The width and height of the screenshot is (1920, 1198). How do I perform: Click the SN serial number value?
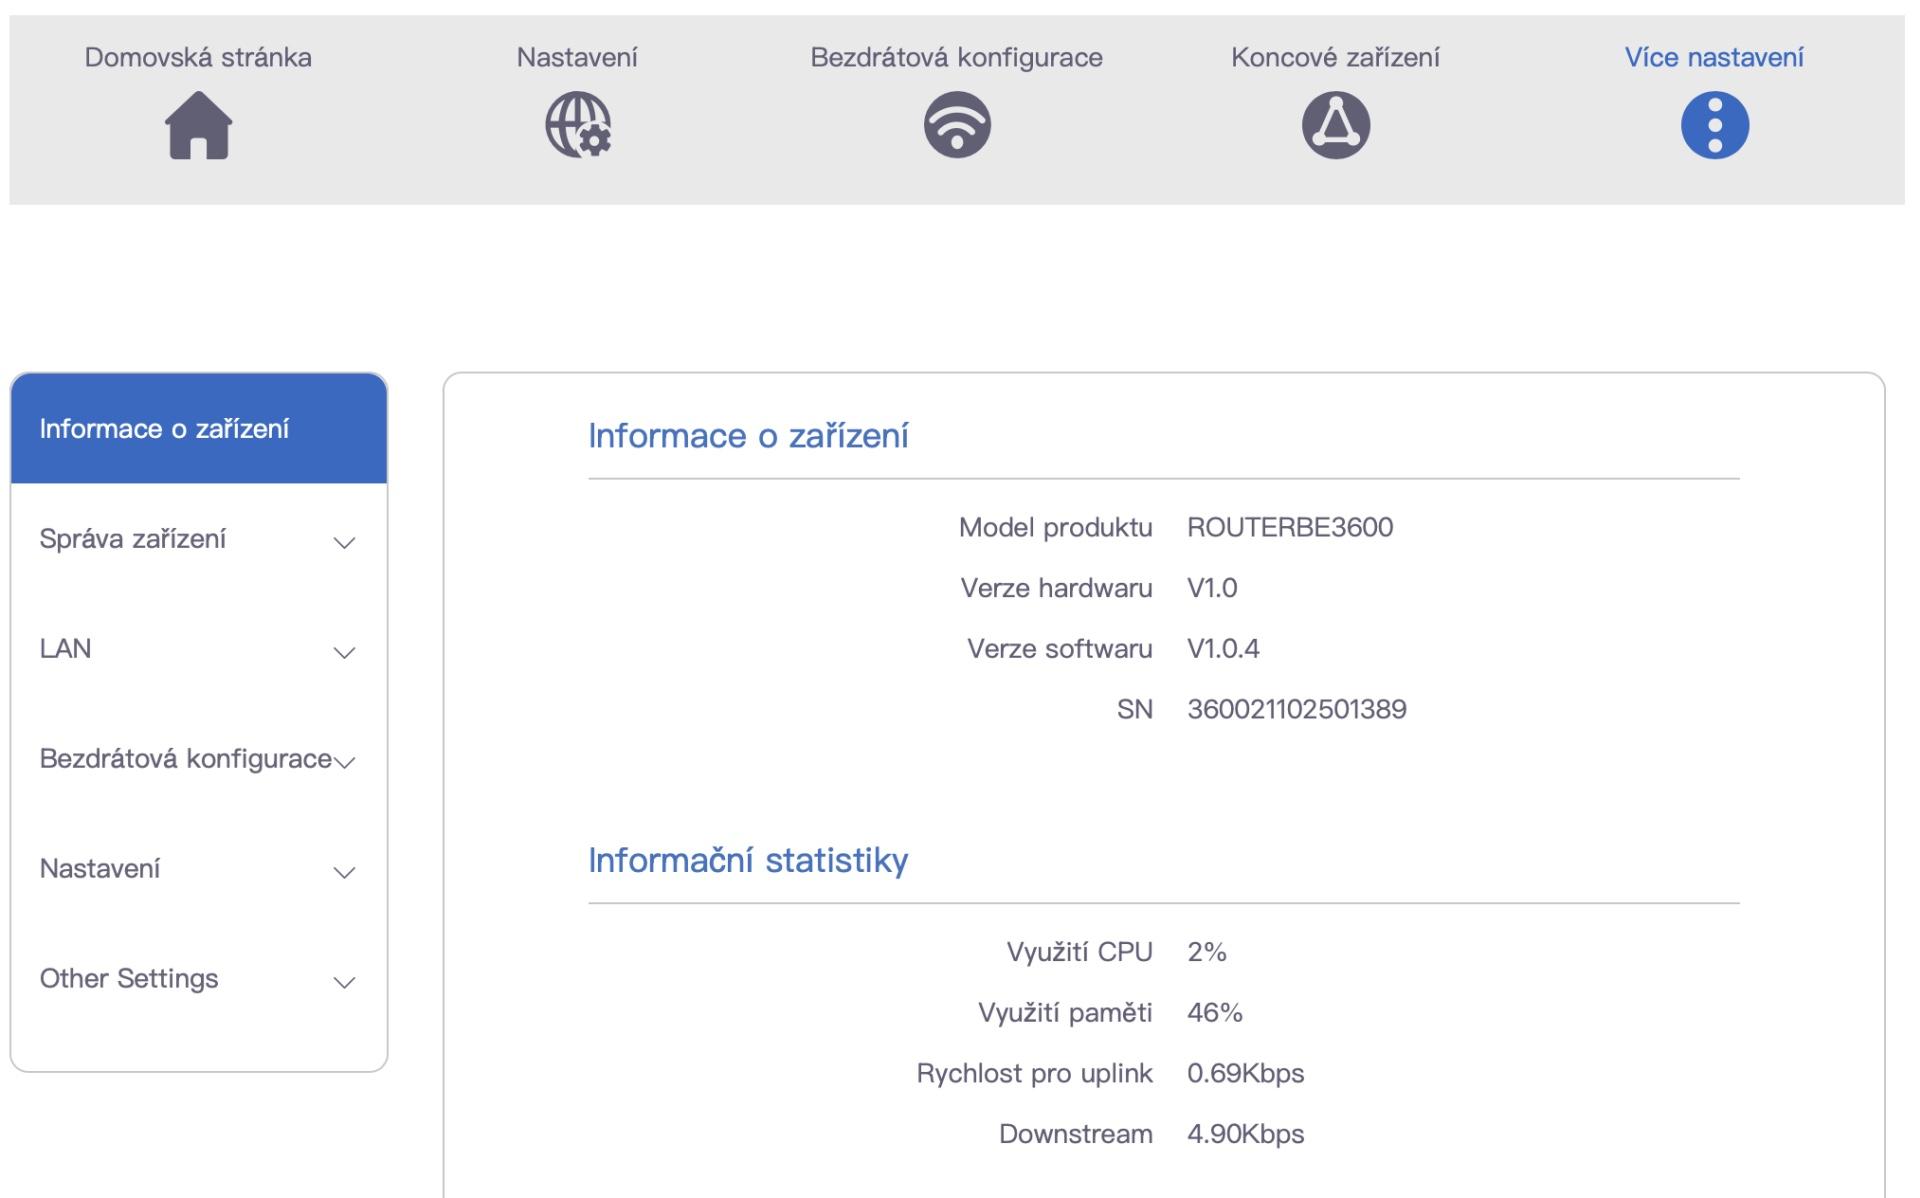(x=1296, y=709)
